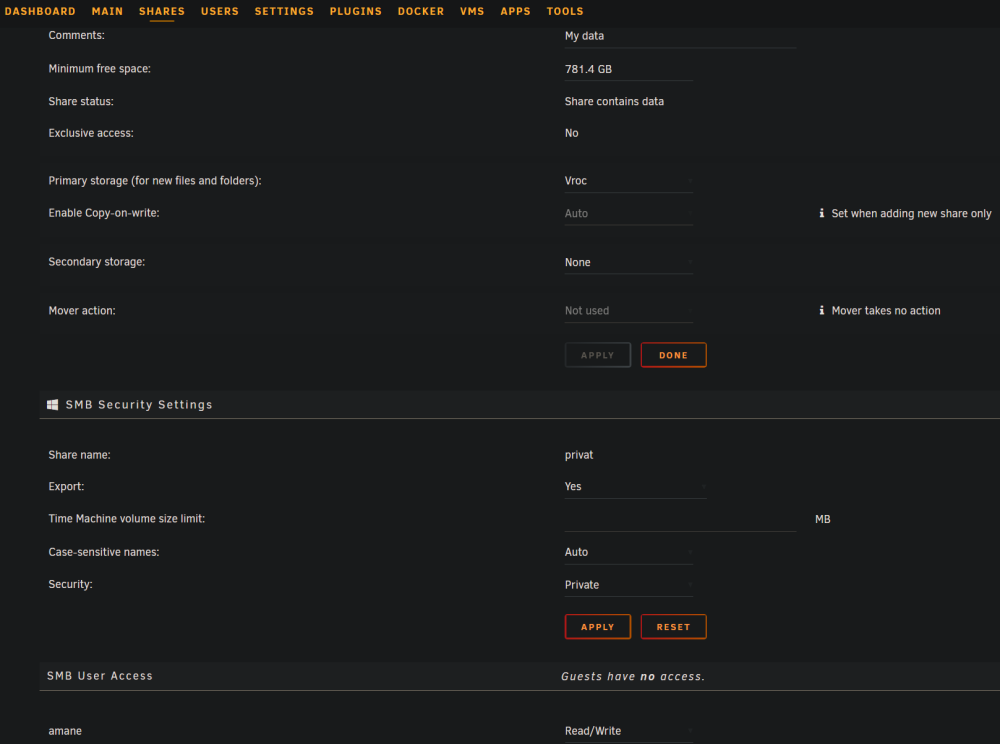Image resolution: width=1000 pixels, height=744 pixels.
Task: Click the MB unit label
Action: [x=823, y=520]
